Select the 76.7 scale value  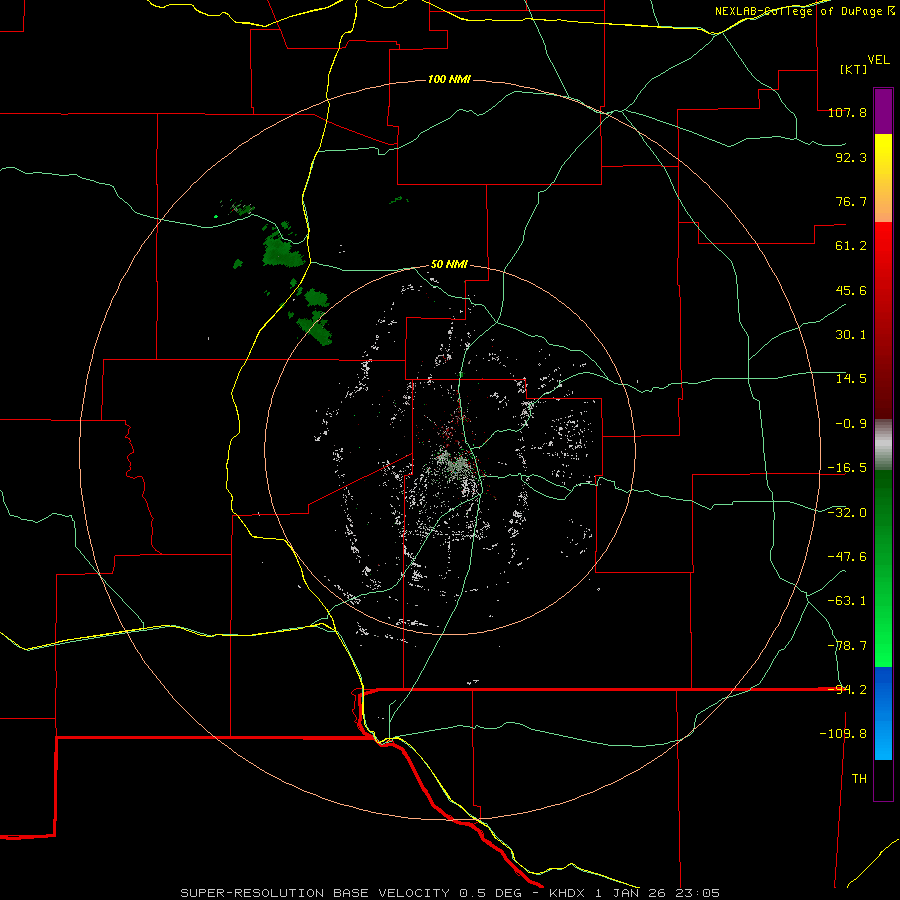pos(851,201)
